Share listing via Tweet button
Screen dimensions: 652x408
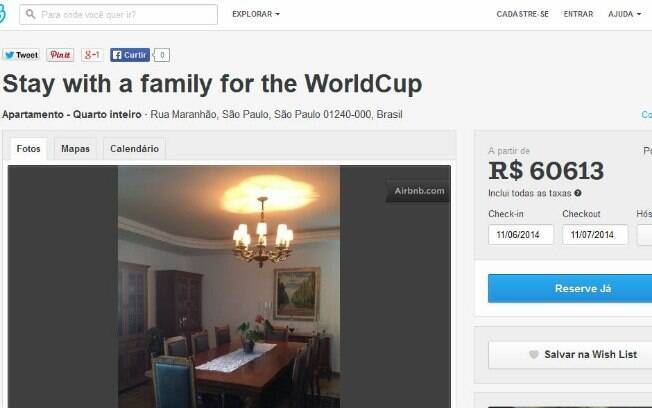21,55
